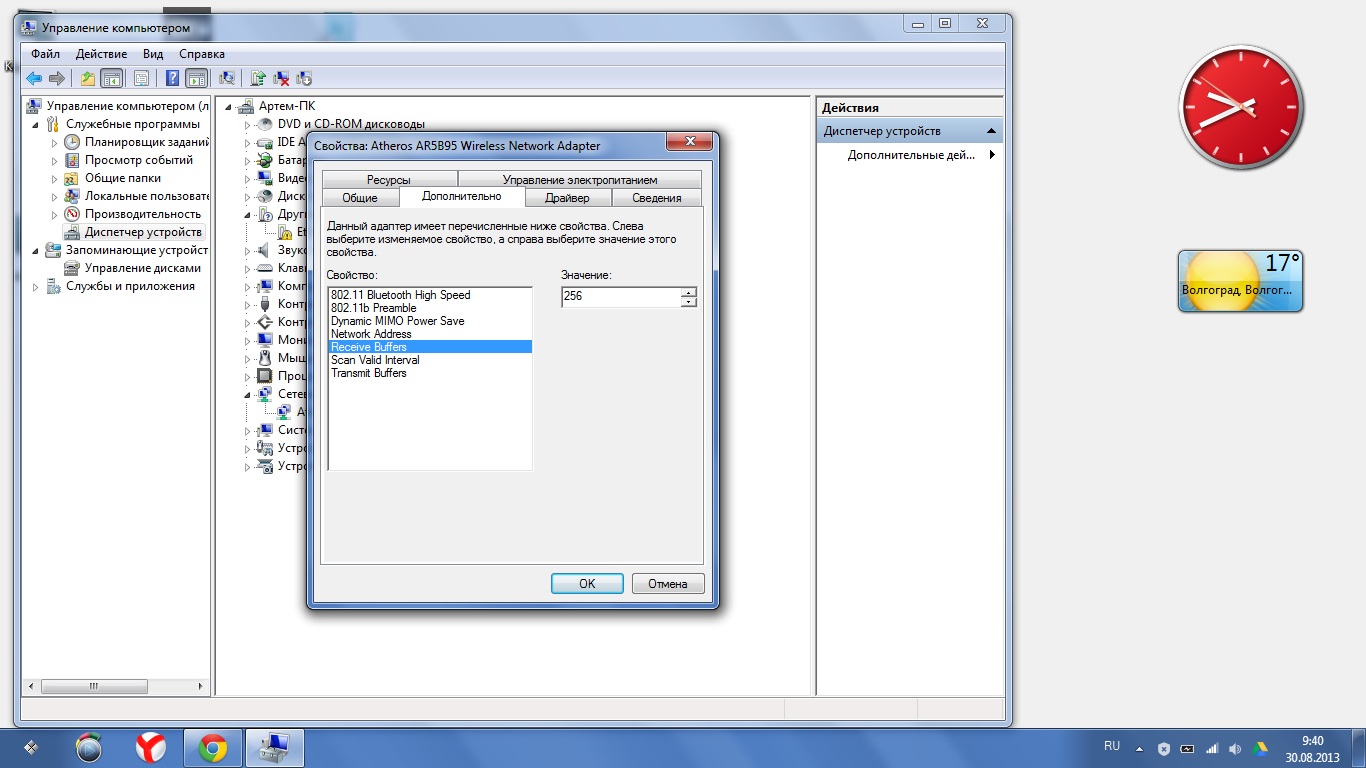Viewport: 1366px width, 768px height.
Task: Expand Службы и приложения node
Action: 37,287
